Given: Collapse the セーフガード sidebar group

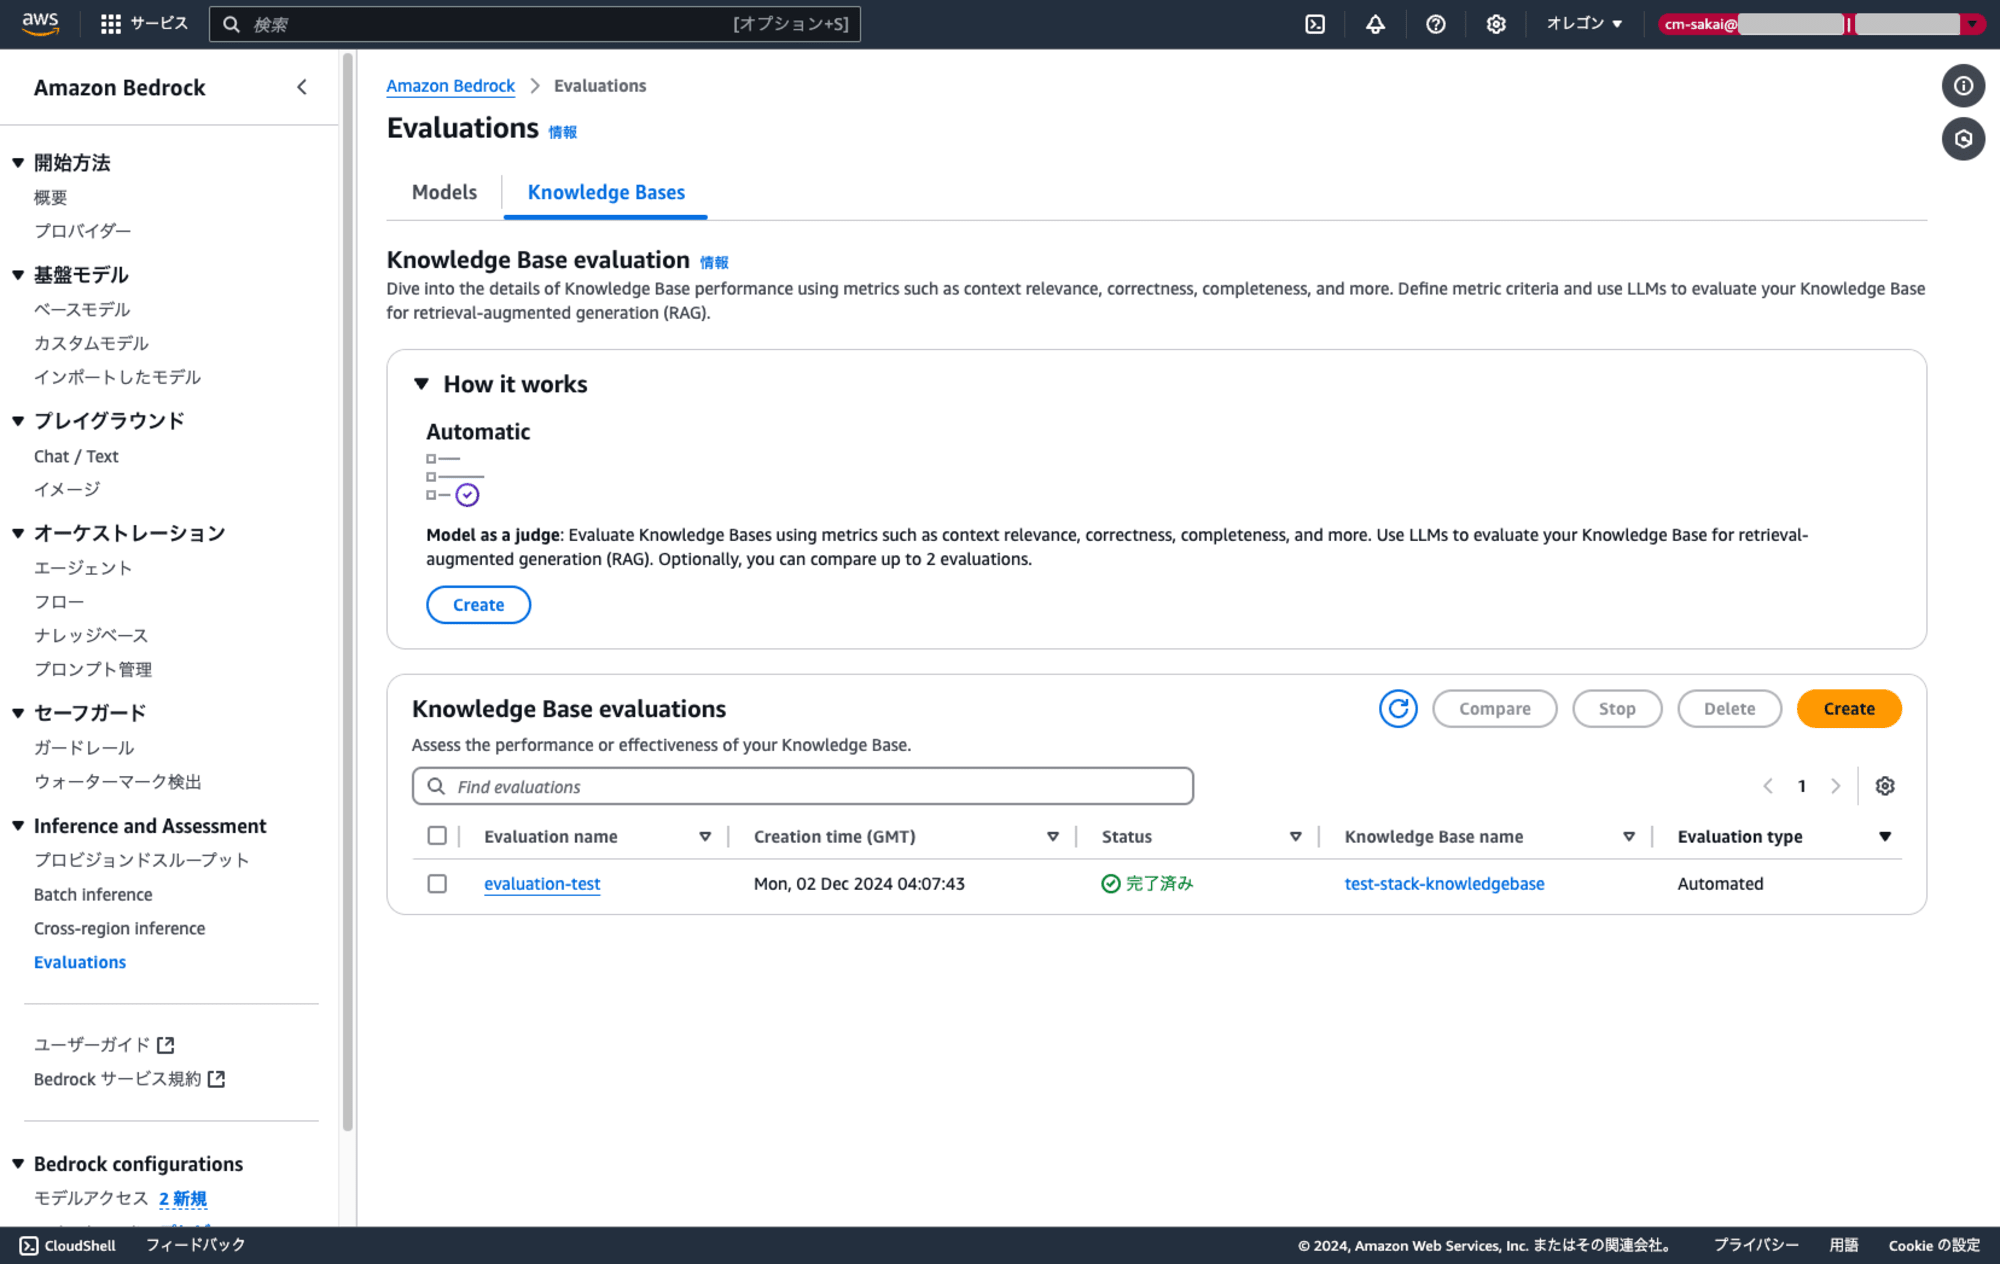Looking at the screenshot, I should [18, 713].
